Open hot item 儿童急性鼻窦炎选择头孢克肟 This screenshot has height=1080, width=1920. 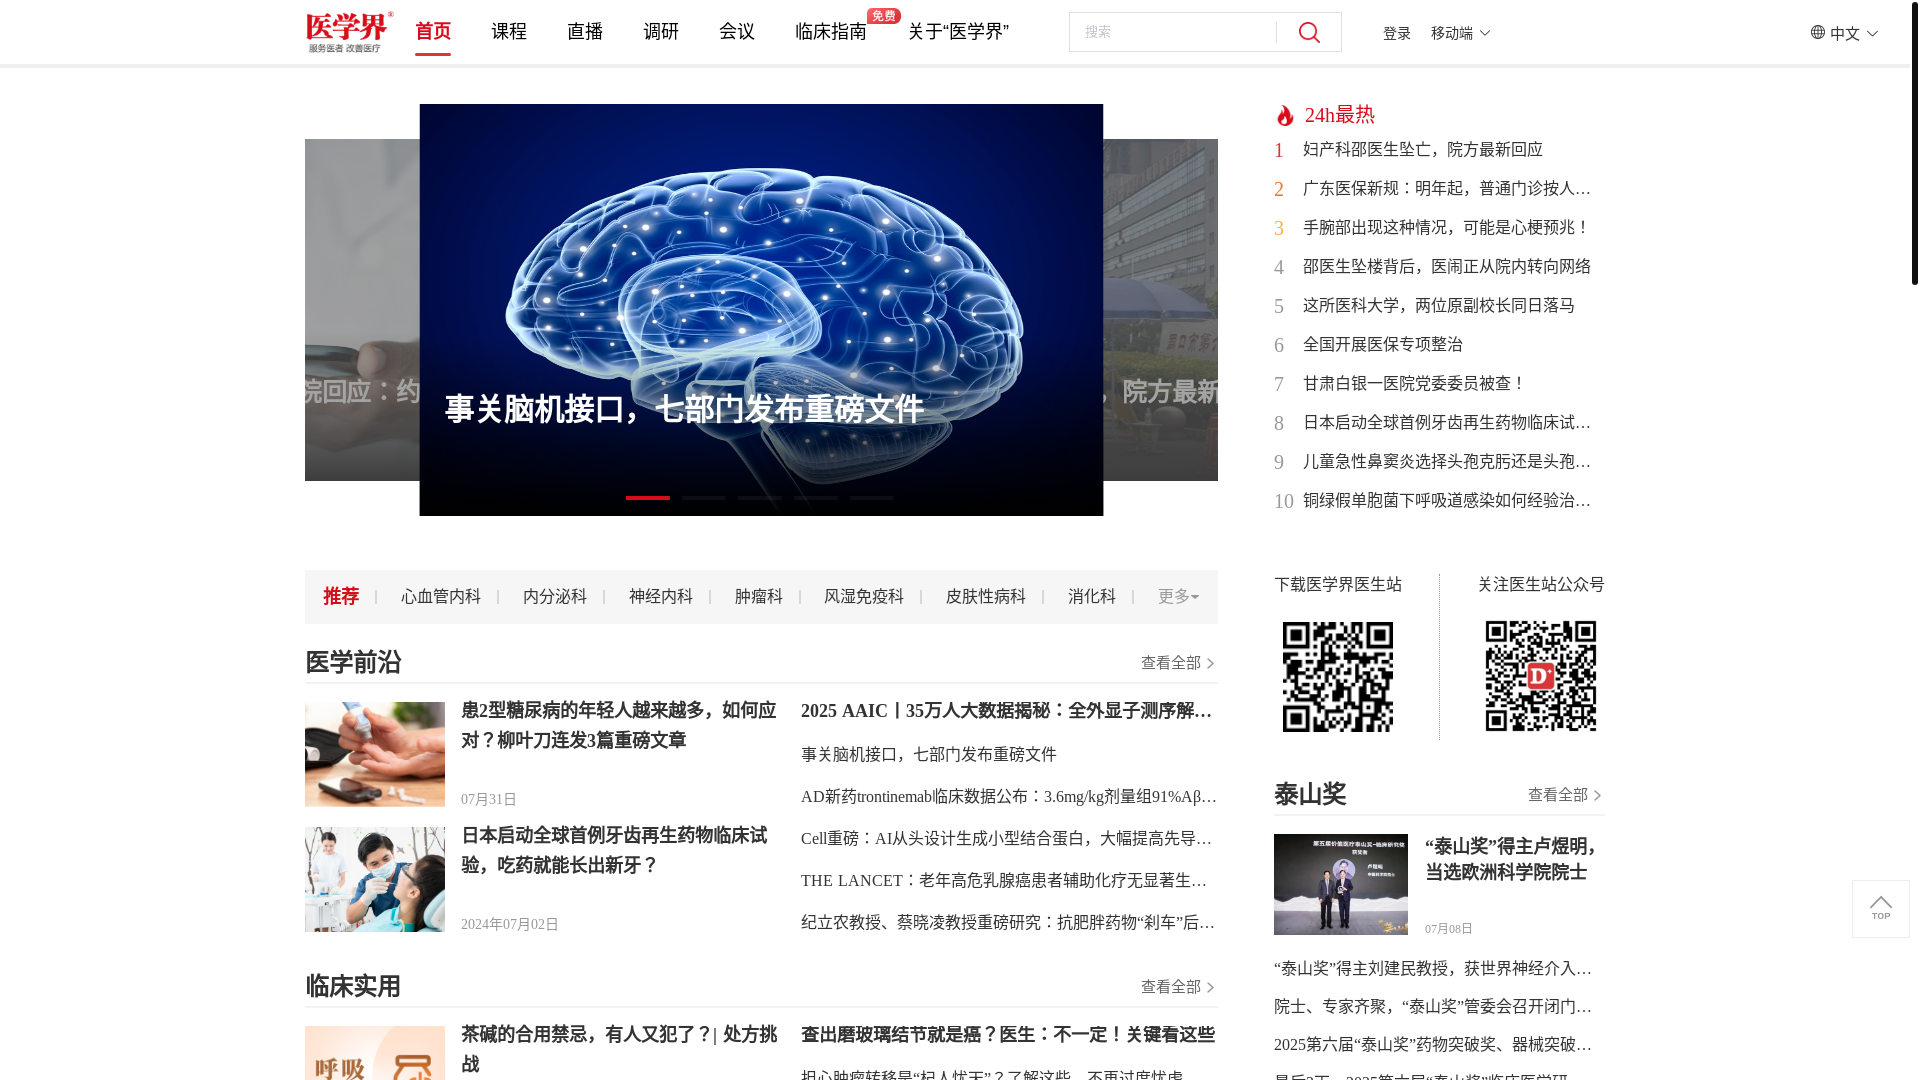(1447, 462)
